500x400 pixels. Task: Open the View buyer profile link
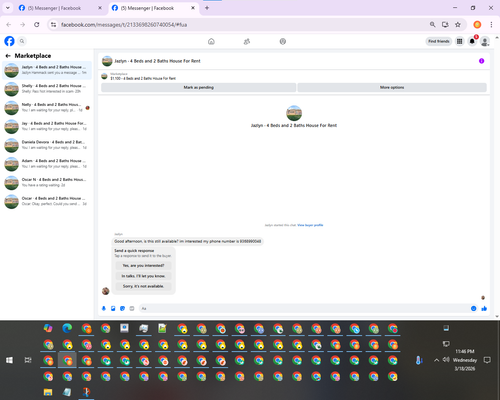pos(310,225)
